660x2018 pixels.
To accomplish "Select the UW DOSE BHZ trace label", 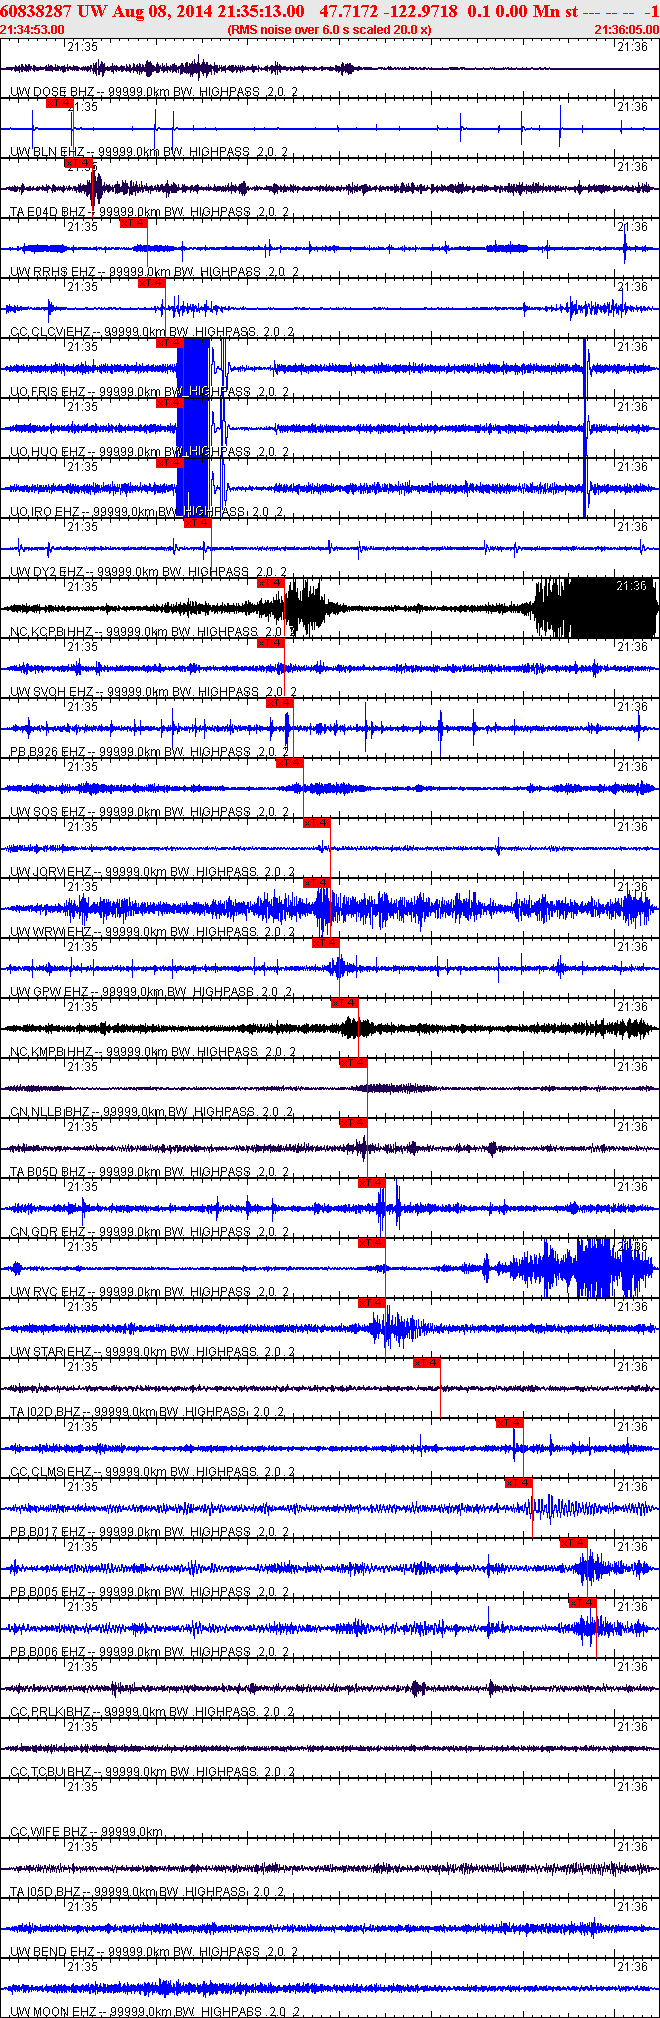I will click(153, 92).
